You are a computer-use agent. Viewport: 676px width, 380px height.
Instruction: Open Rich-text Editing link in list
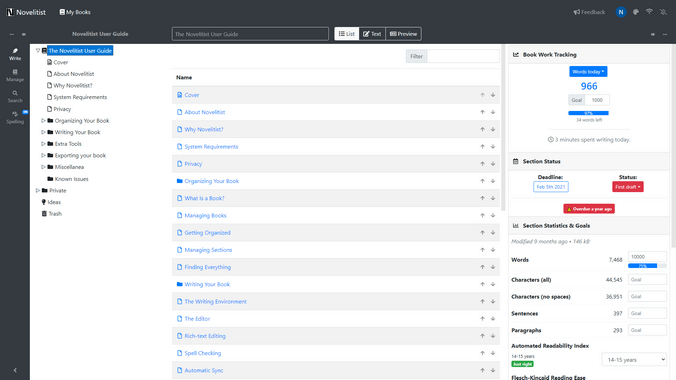[x=205, y=336]
